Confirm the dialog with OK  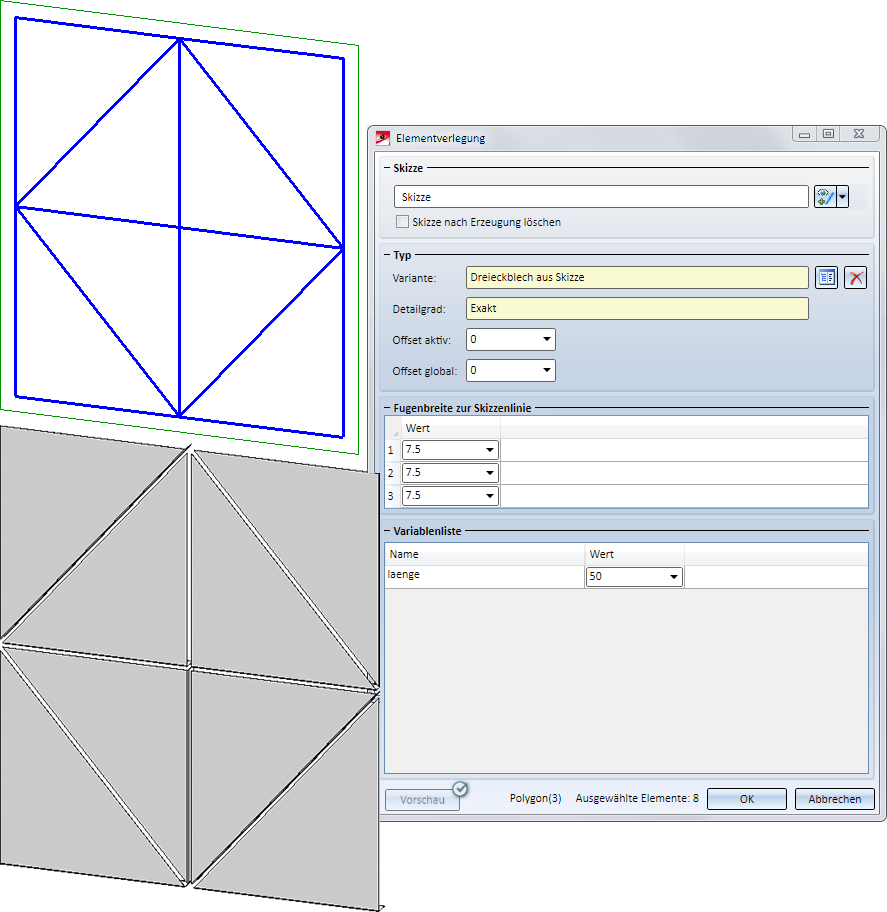click(x=746, y=799)
